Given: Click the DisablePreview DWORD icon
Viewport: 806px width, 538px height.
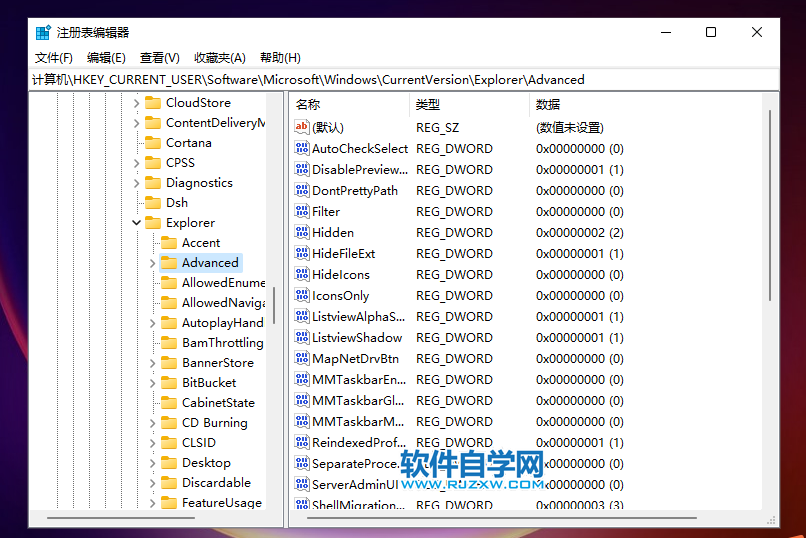Looking at the screenshot, I should [302, 170].
